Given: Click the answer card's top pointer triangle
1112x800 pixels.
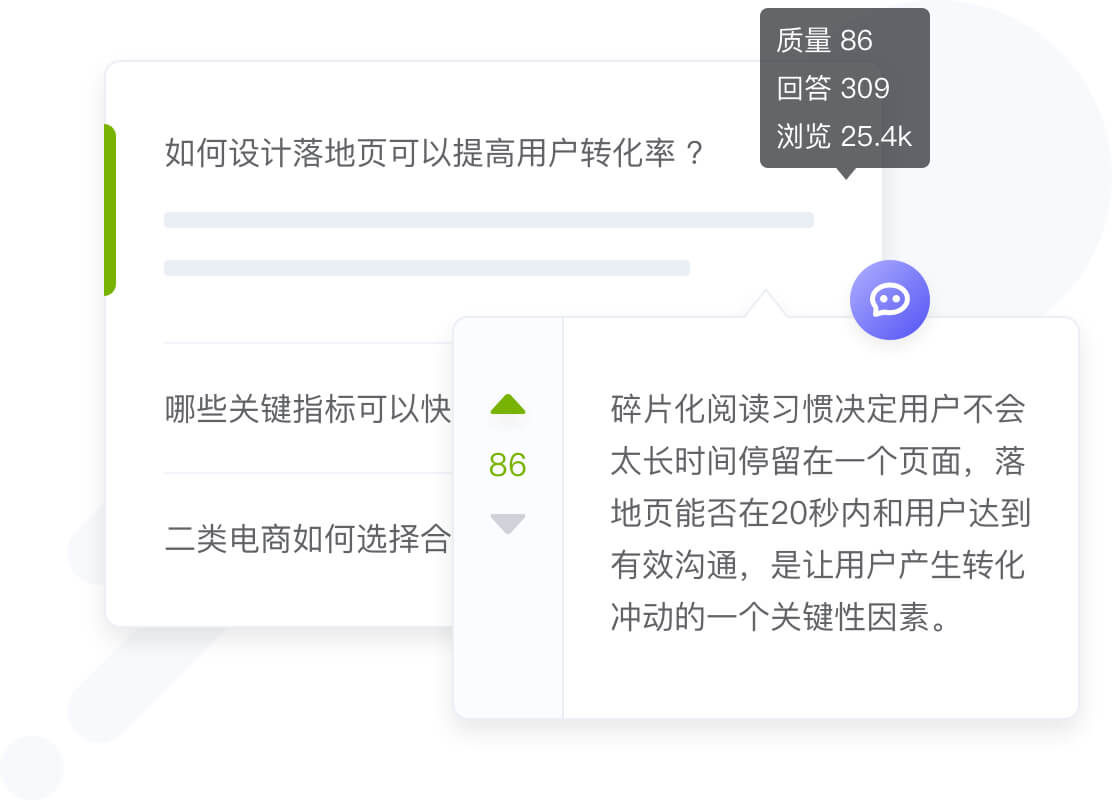Looking at the screenshot, I should tap(765, 304).
